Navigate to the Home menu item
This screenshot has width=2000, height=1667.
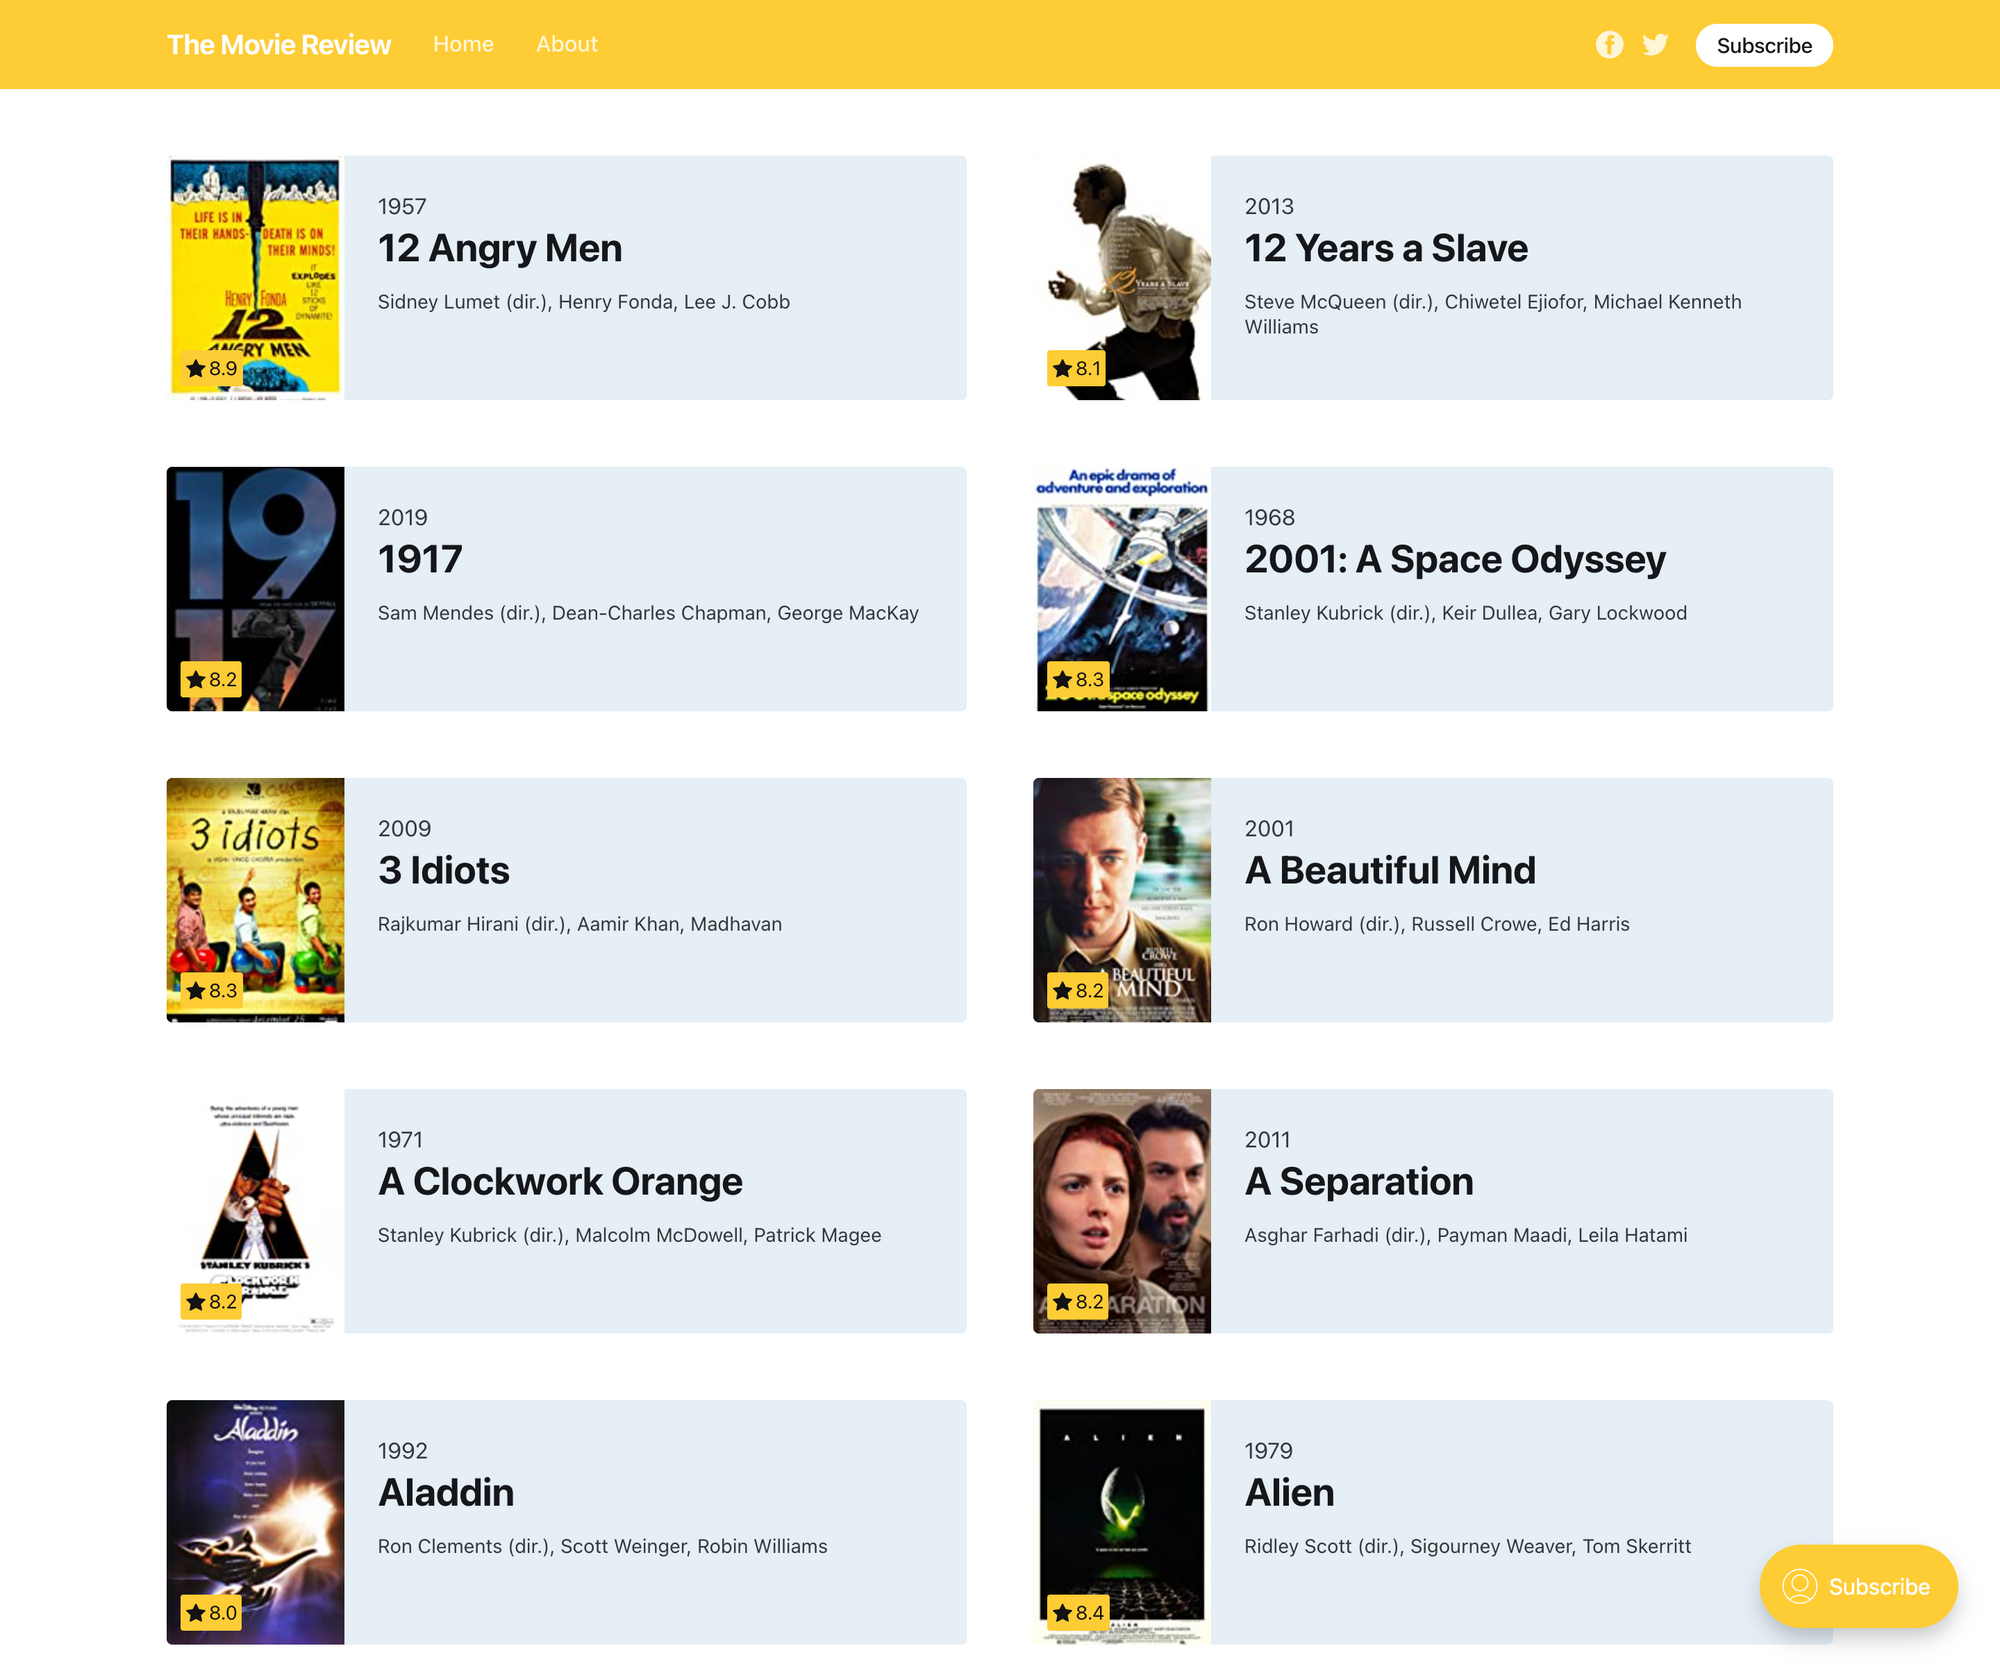pos(463,44)
